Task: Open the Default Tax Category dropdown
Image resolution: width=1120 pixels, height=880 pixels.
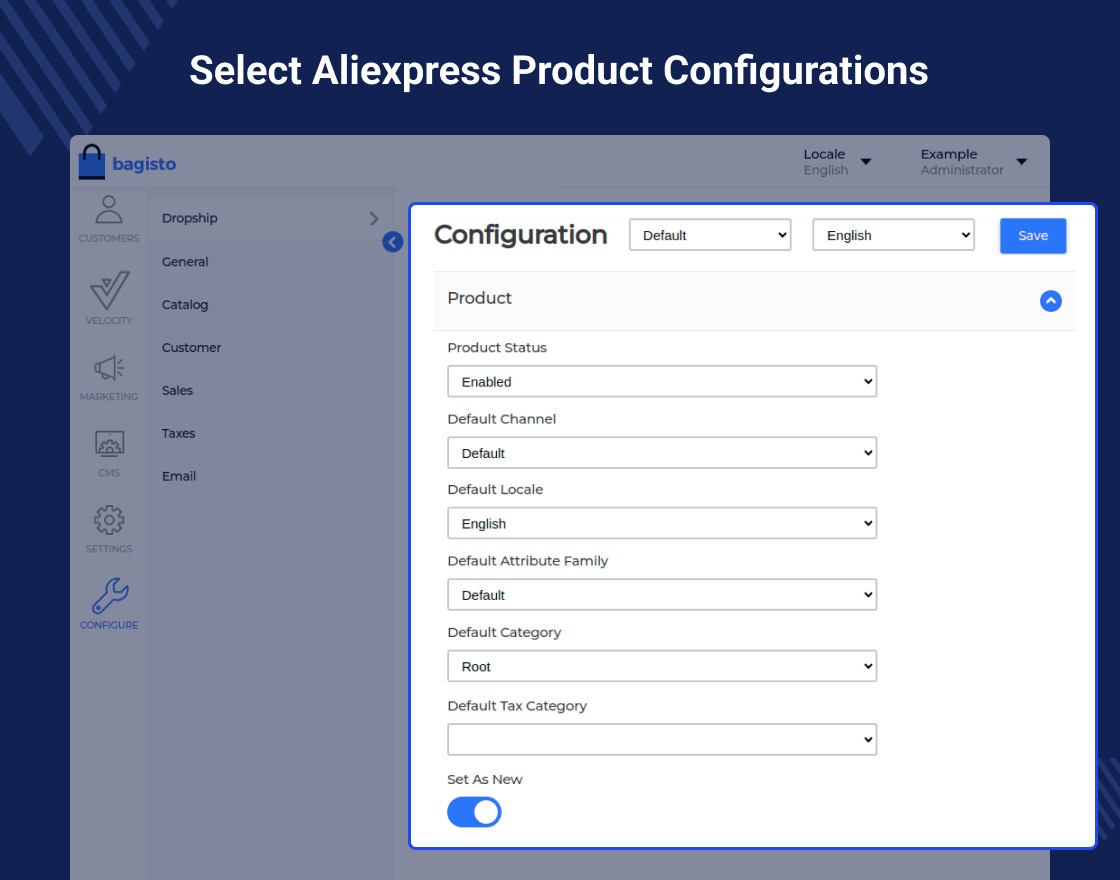Action: click(662, 739)
